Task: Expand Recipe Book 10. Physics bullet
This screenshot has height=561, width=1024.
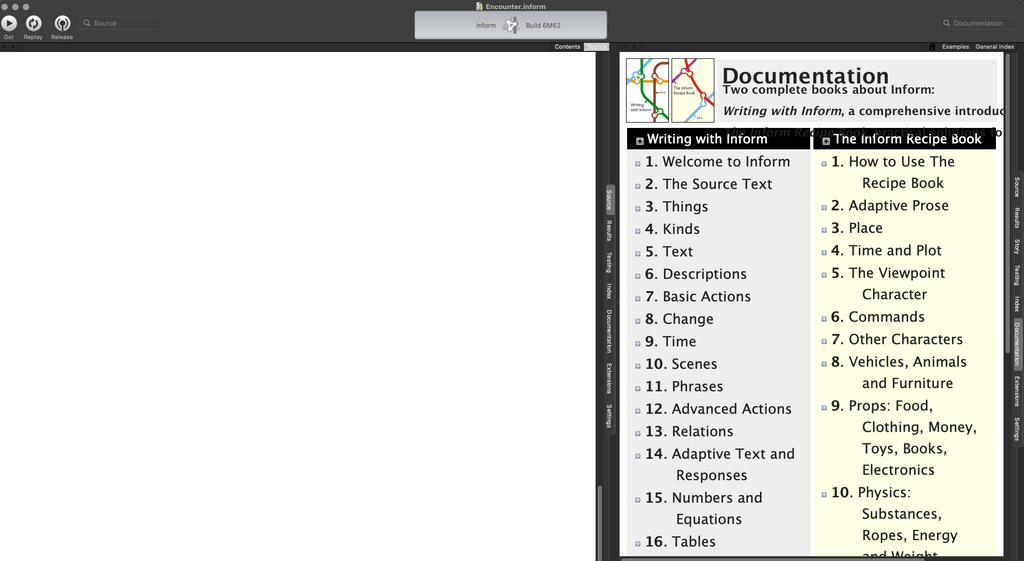Action: [824, 495]
